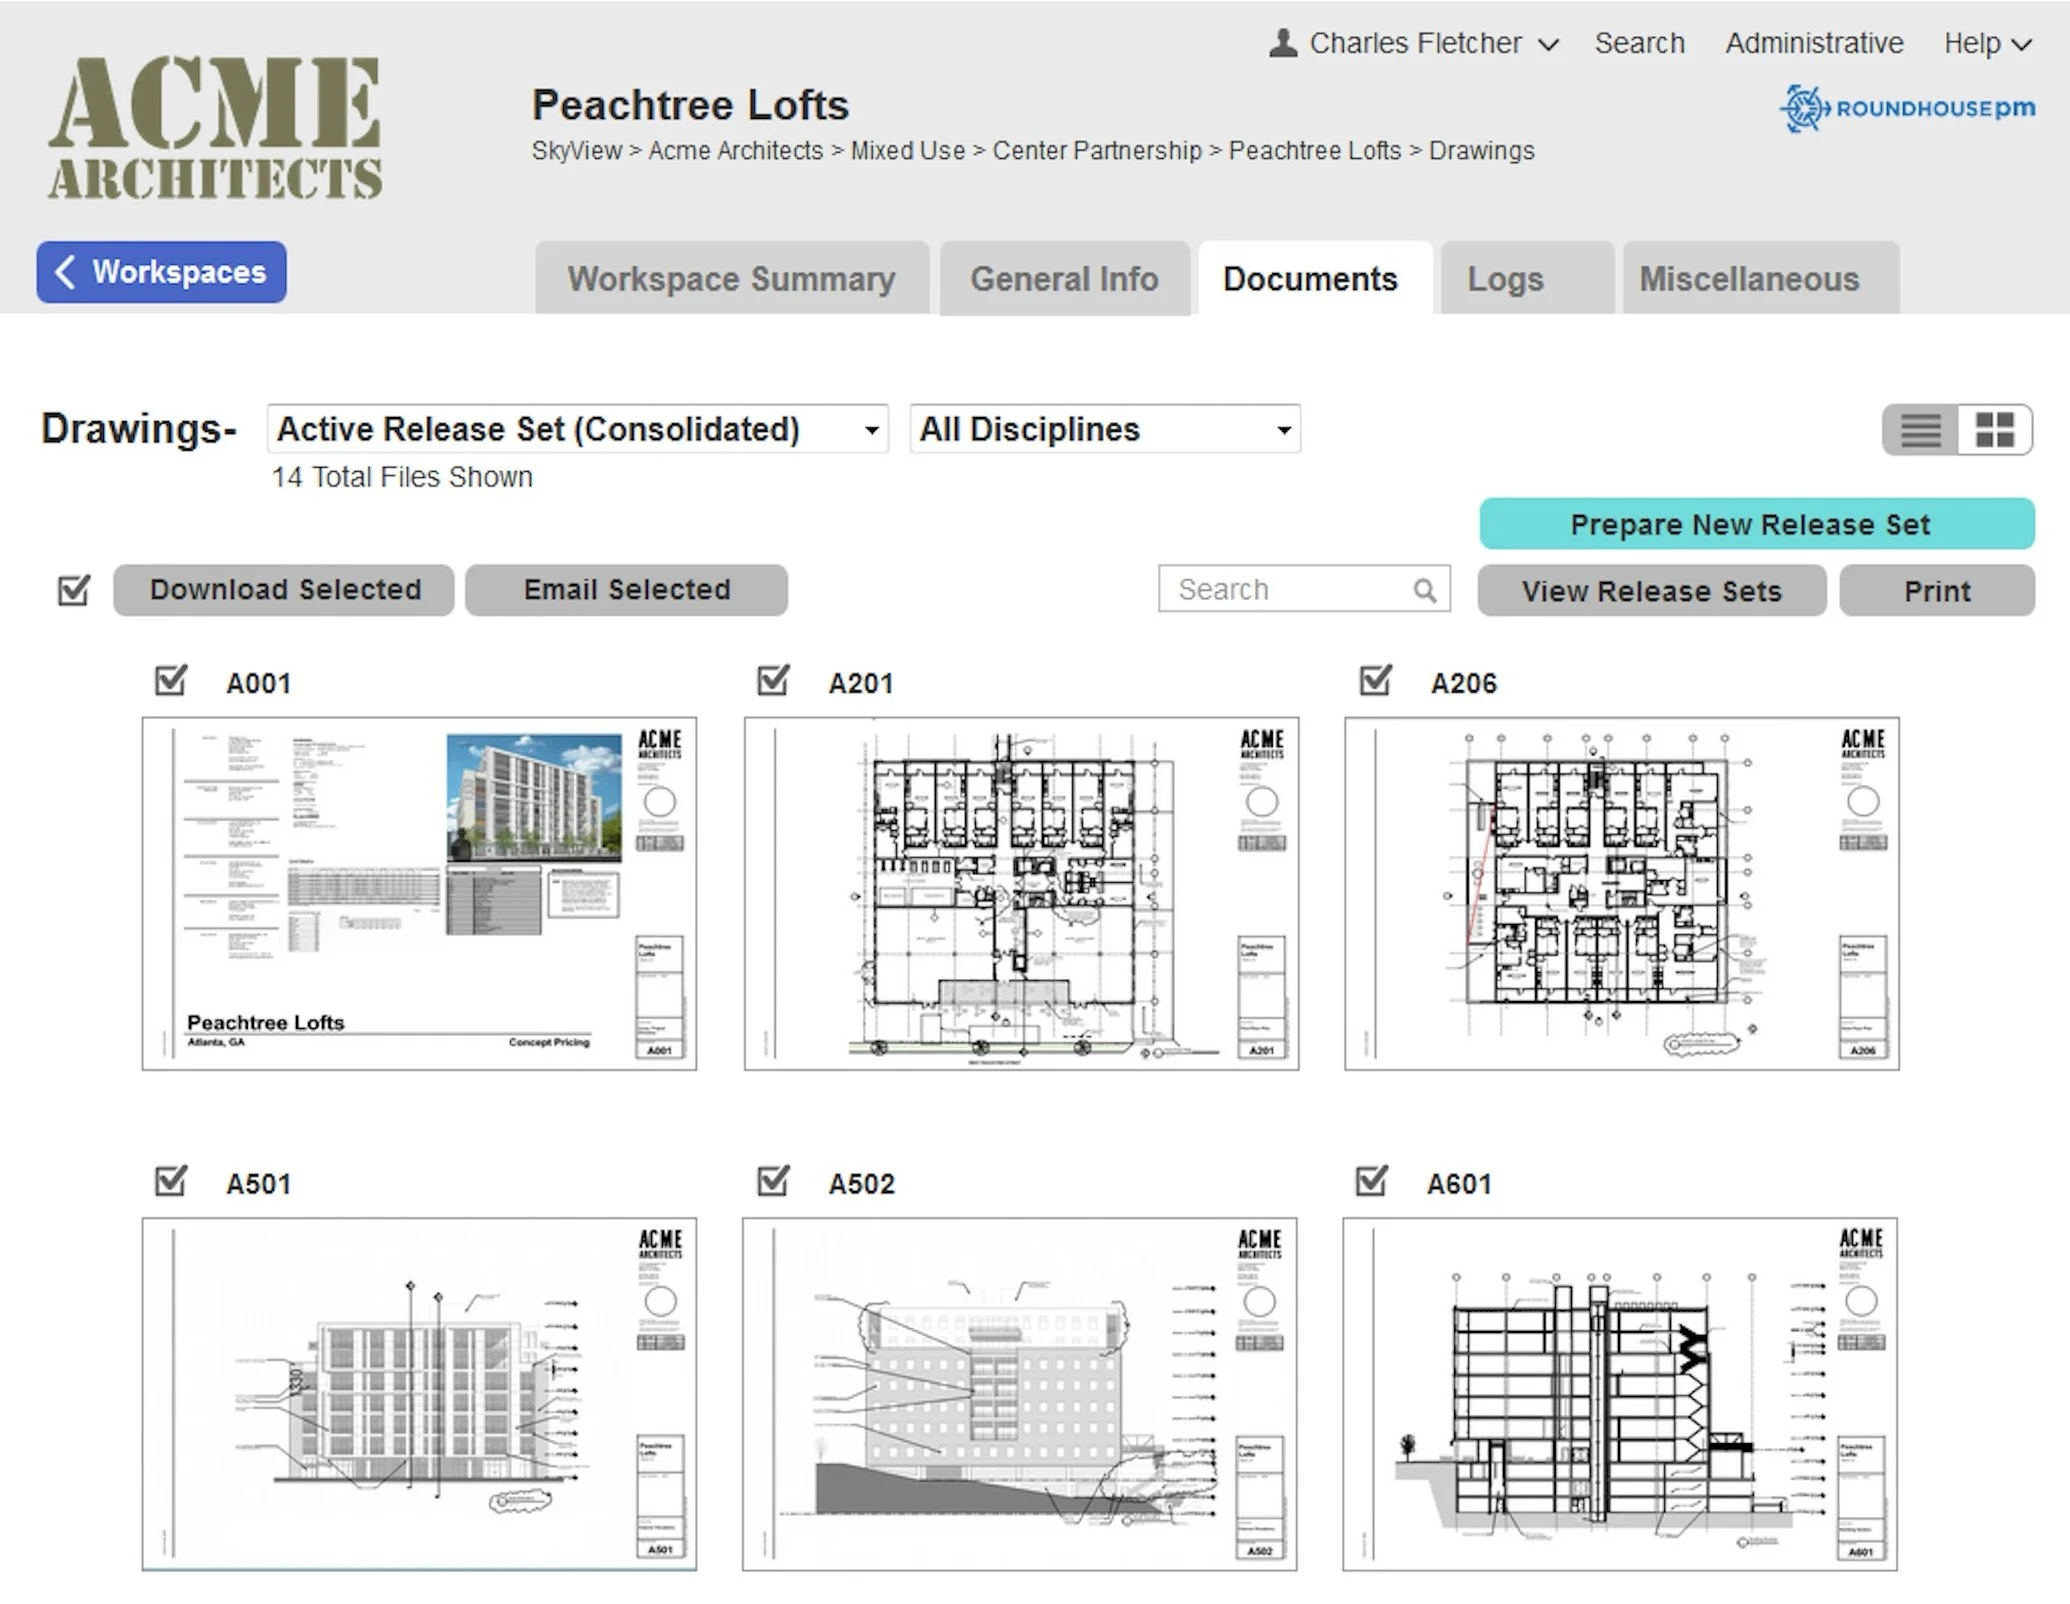Click the search magnifier icon
This screenshot has height=1604, width=2070.
(1425, 590)
